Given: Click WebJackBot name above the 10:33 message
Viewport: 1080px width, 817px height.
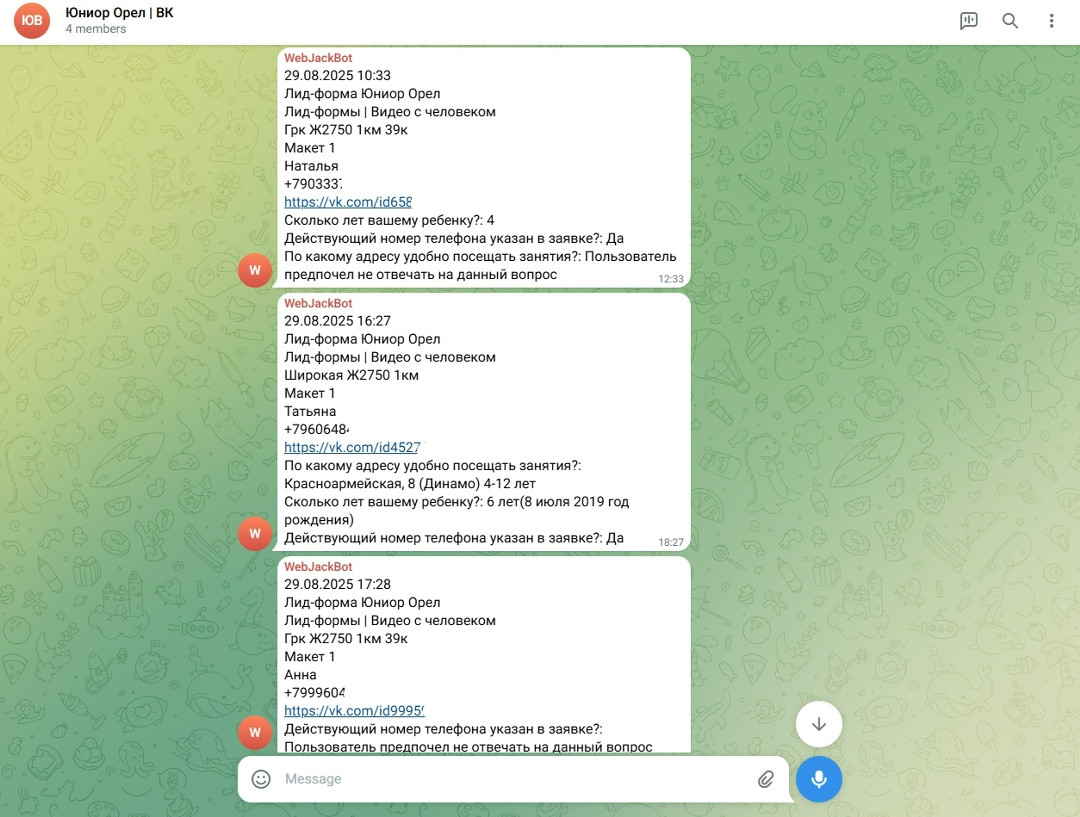Looking at the screenshot, I should click(318, 58).
